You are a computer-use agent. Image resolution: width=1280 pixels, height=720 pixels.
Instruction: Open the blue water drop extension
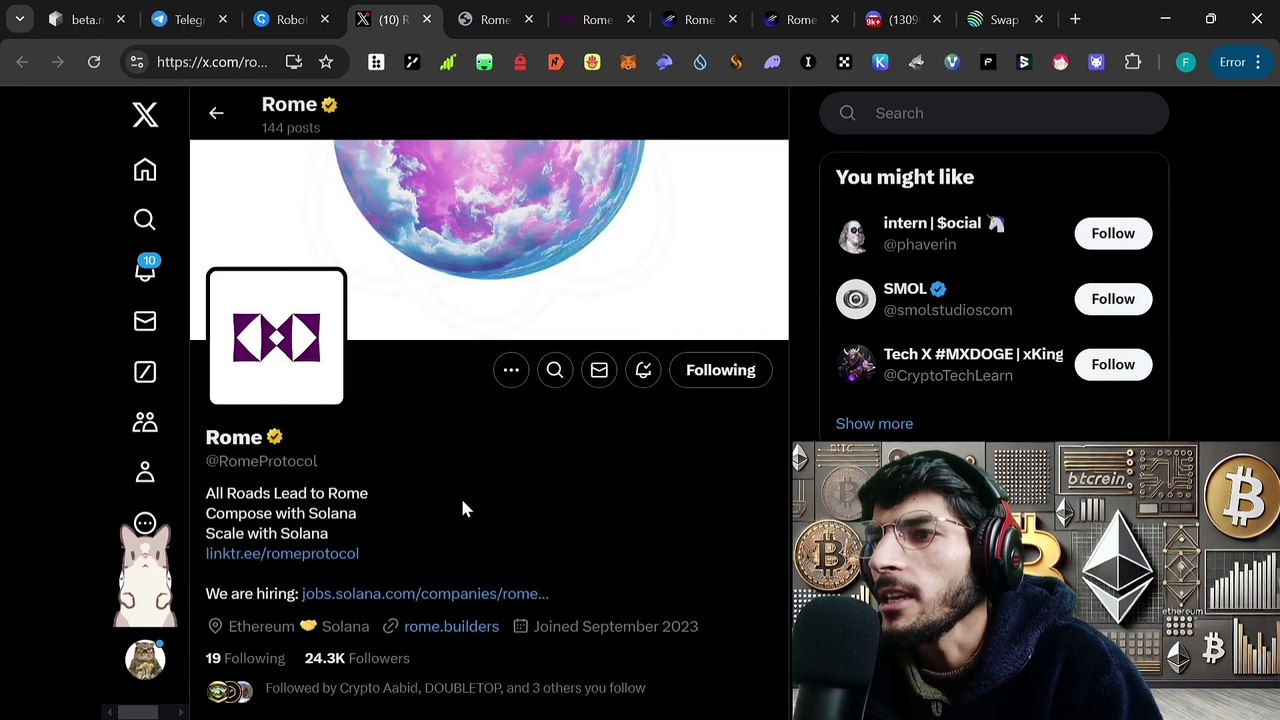tap(700, 62)
